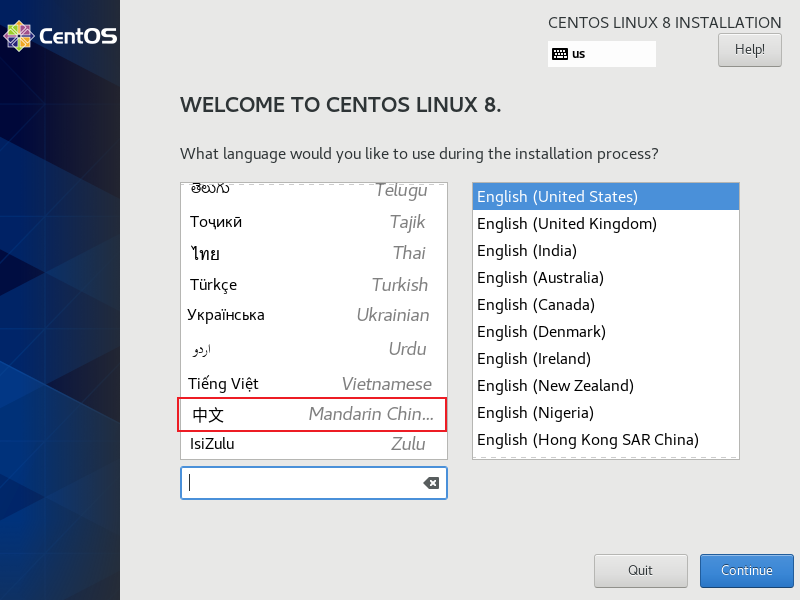Open the Help dialog
This screenshot has height=600, width=800.
(749, 49)
